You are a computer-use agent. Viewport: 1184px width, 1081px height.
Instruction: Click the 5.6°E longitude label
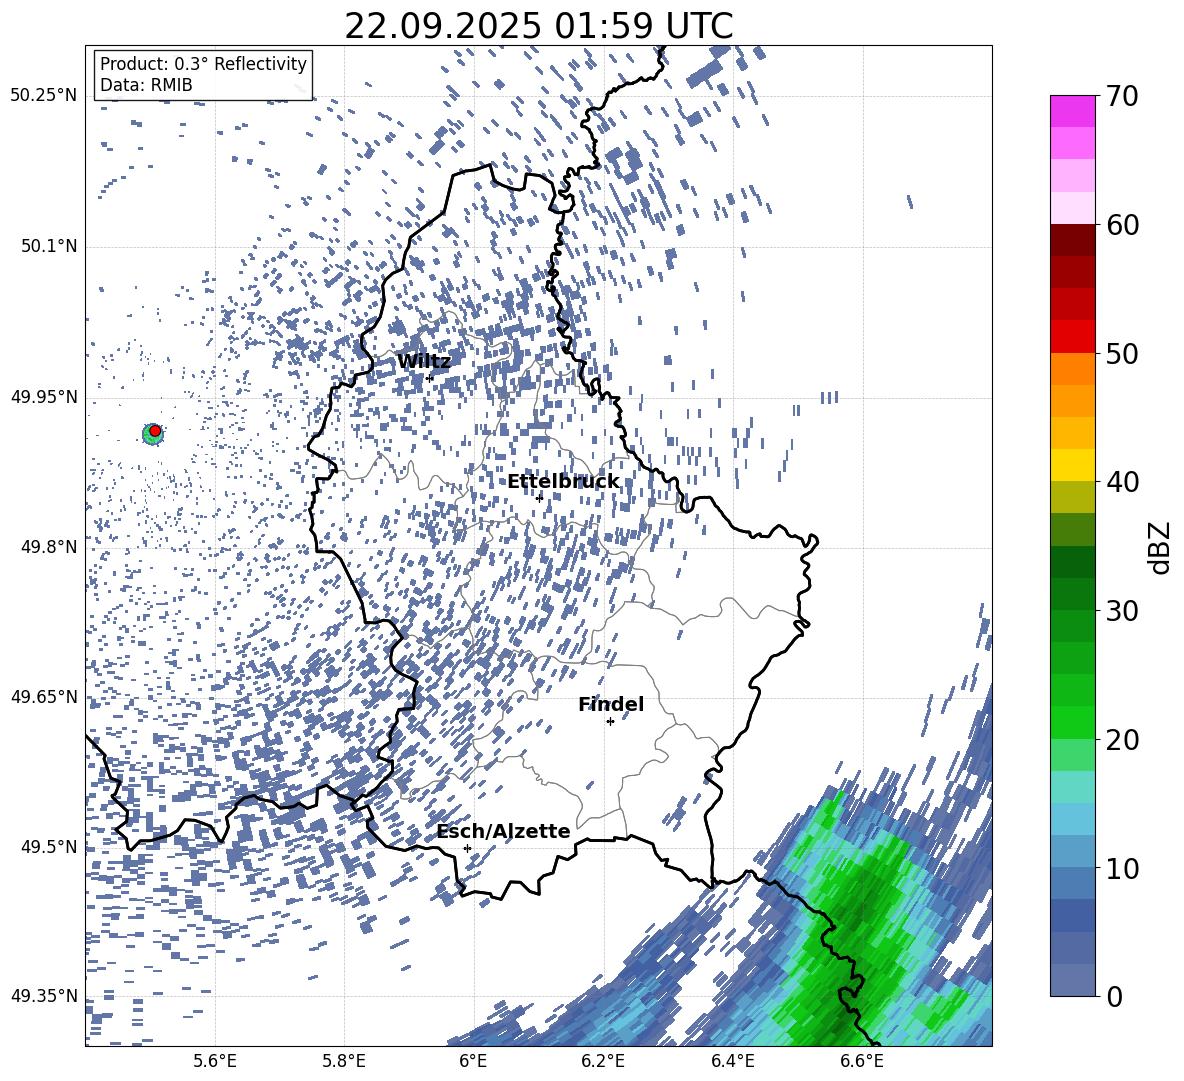pyautogui.click(x=215, y=1061)
